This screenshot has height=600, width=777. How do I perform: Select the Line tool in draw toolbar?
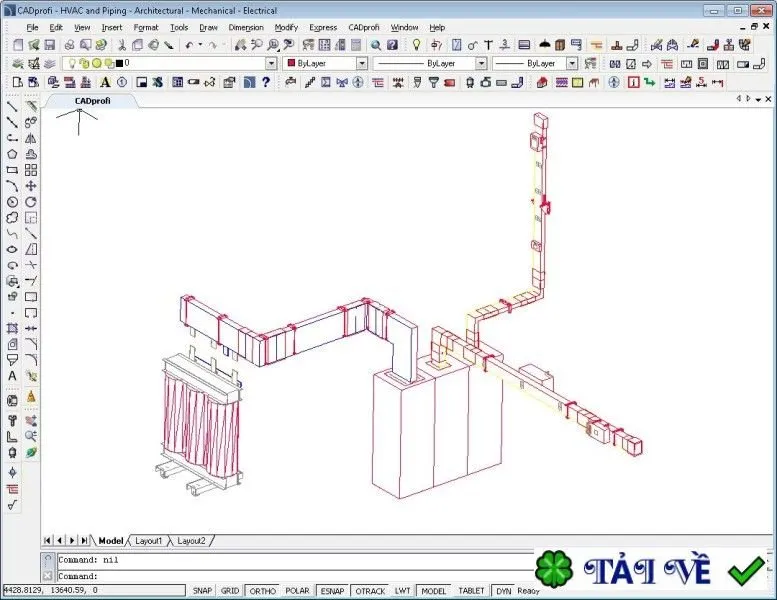coord(12,107)
